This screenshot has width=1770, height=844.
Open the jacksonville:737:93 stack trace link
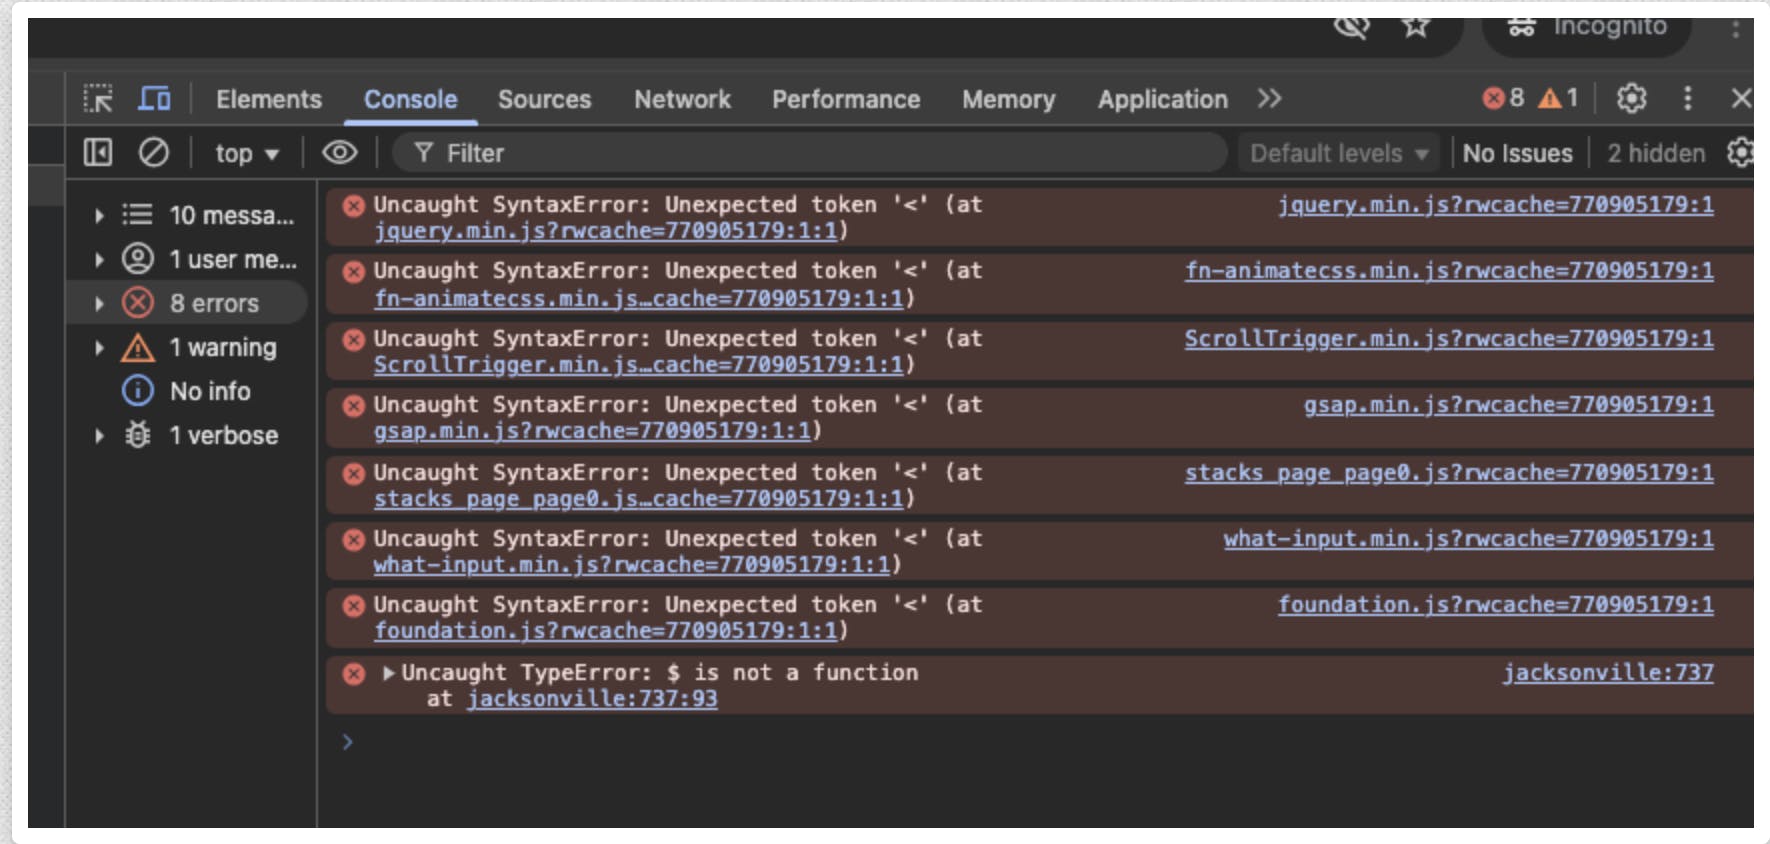point(592,699)
